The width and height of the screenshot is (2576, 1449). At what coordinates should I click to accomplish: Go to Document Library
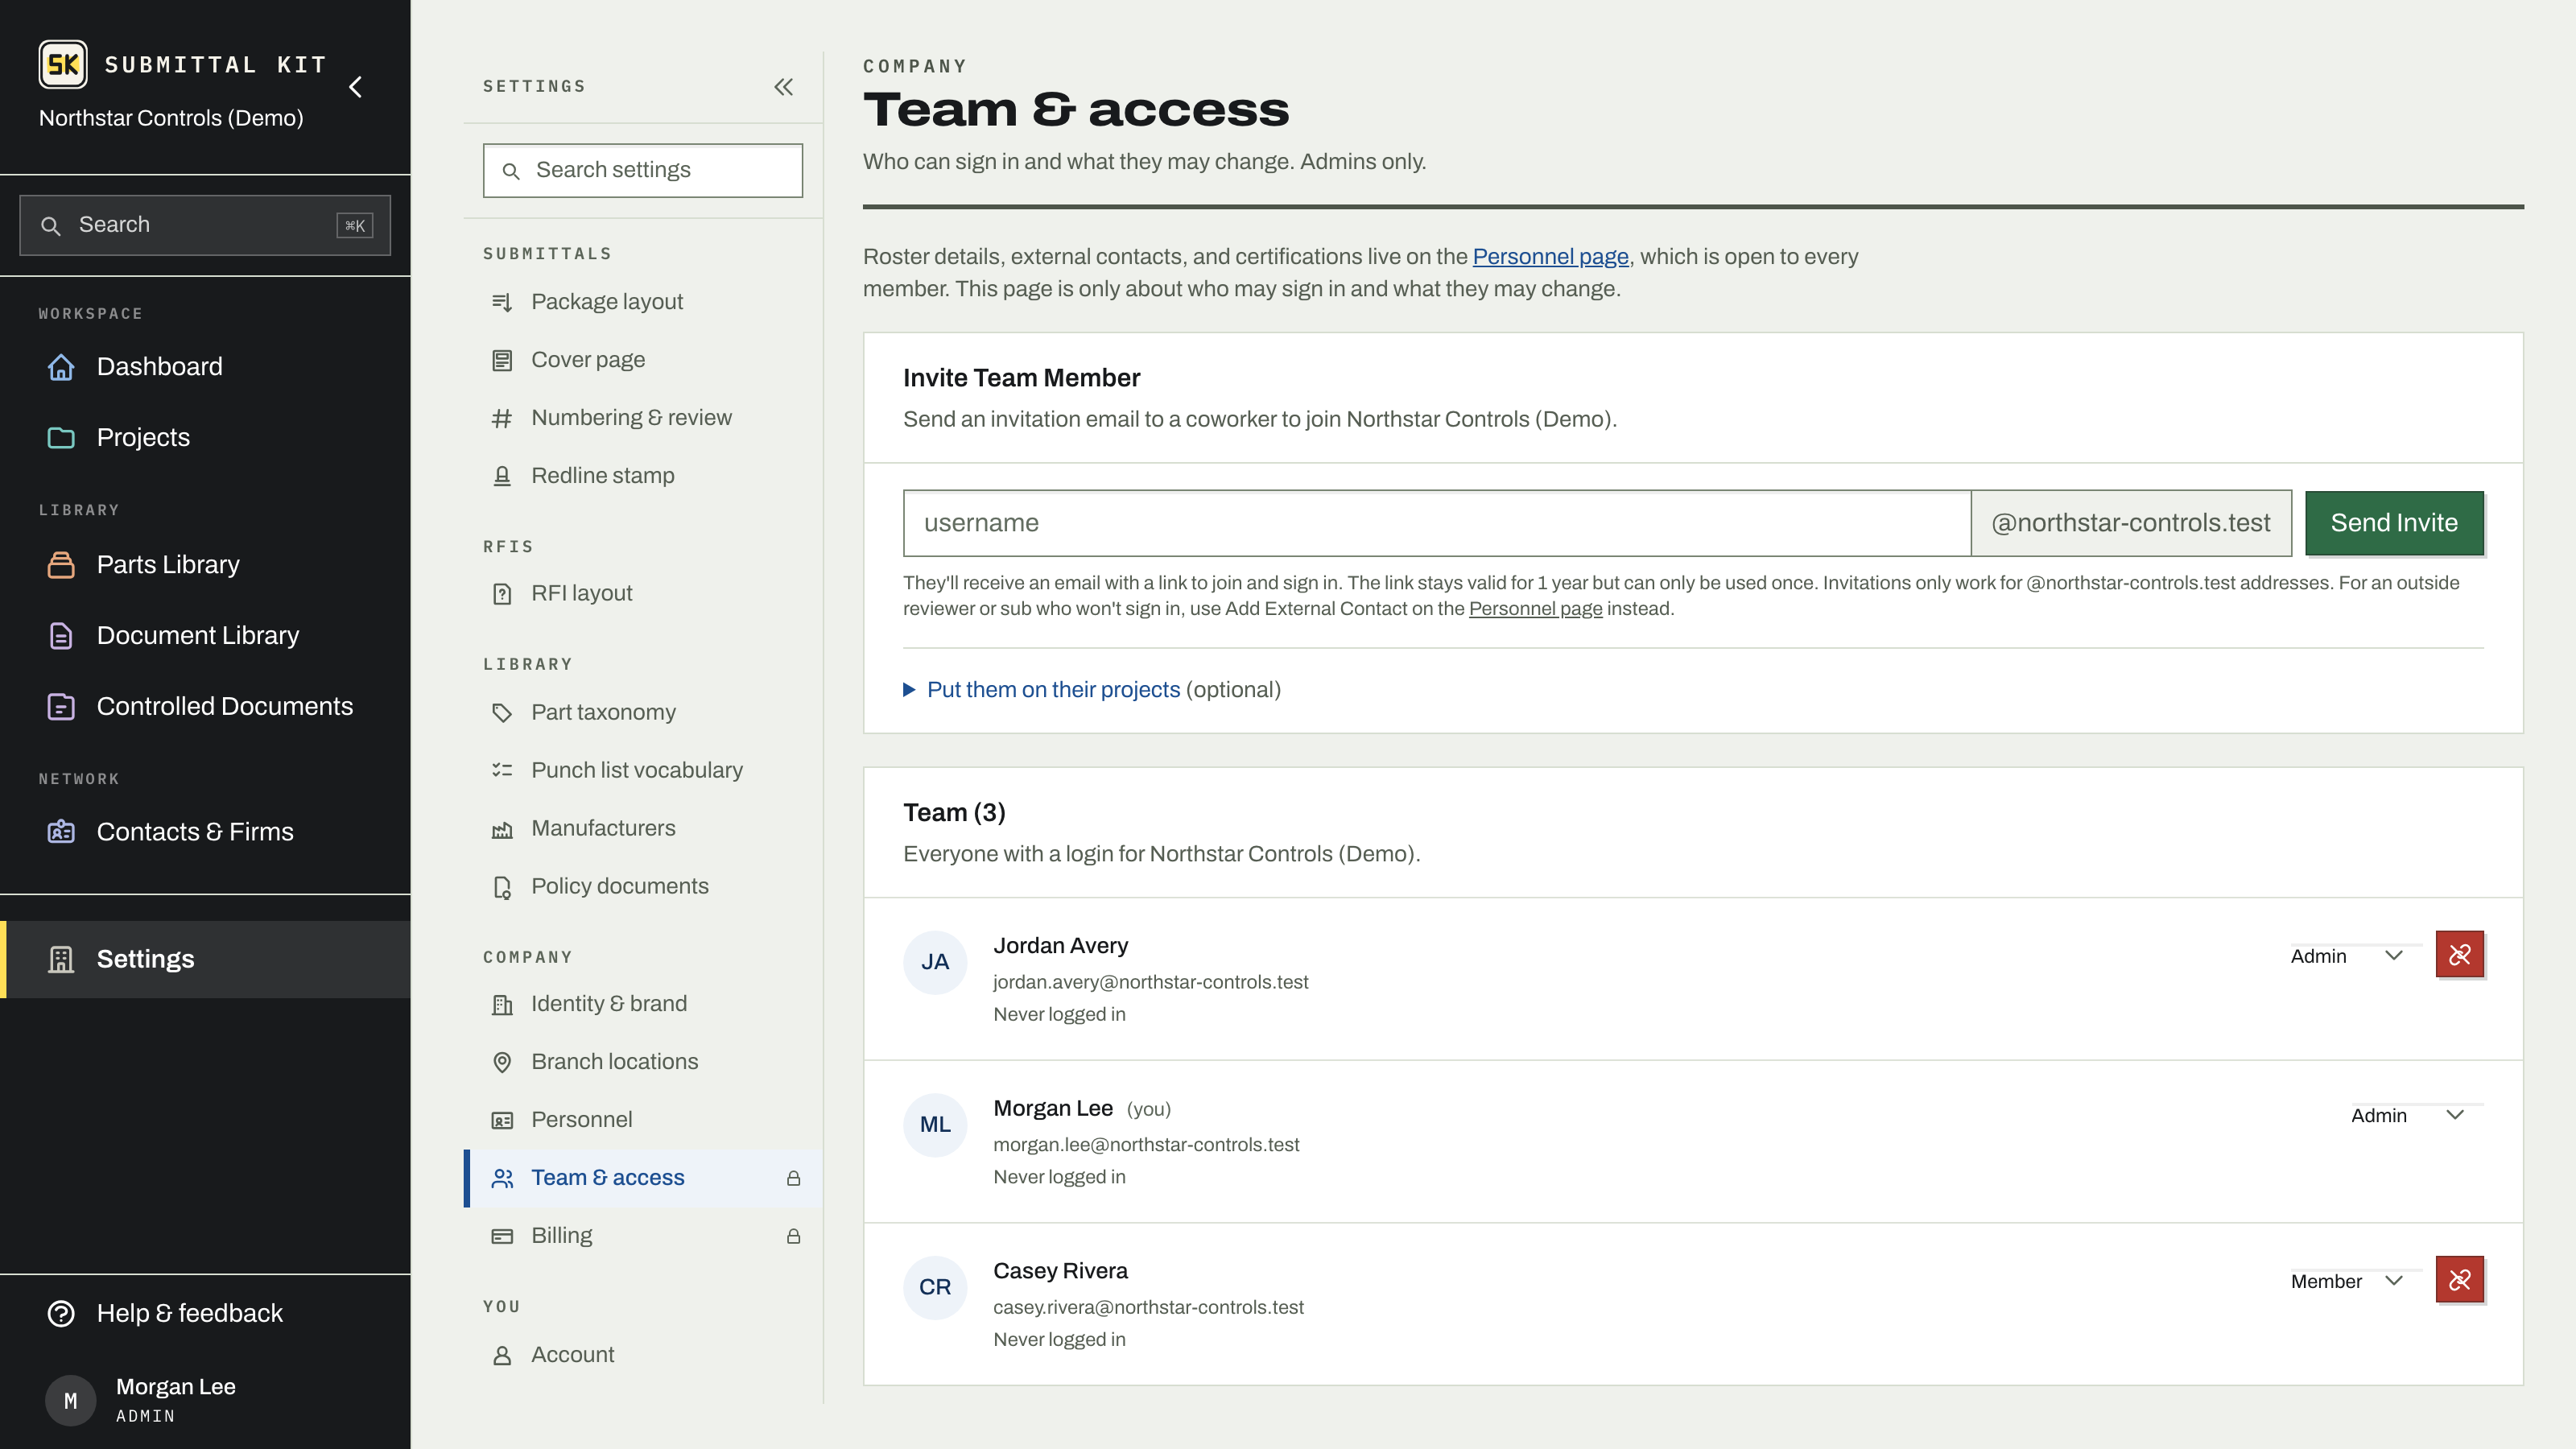point(205,636)
